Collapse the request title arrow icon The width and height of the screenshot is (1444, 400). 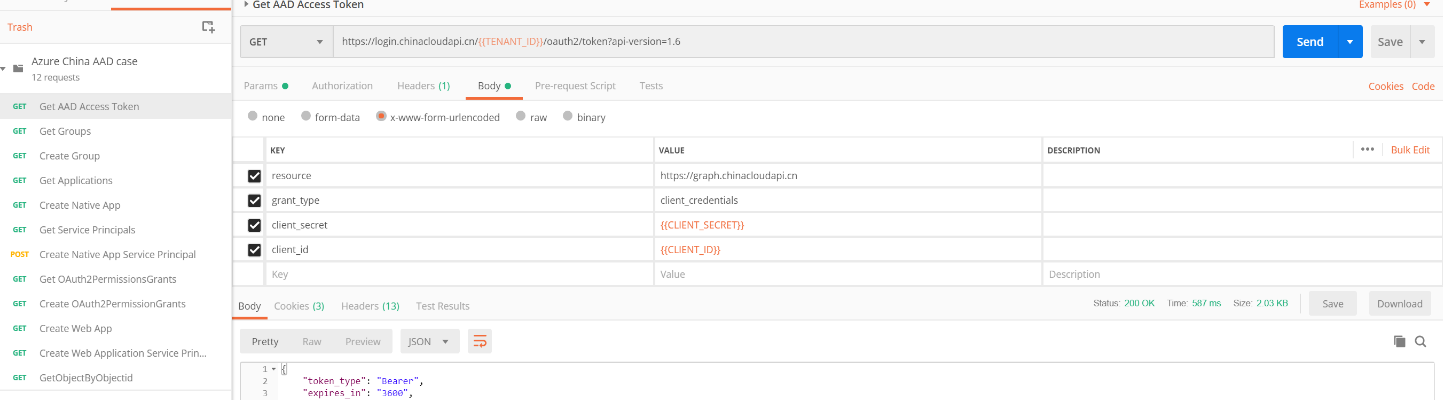tap(246, 5)
